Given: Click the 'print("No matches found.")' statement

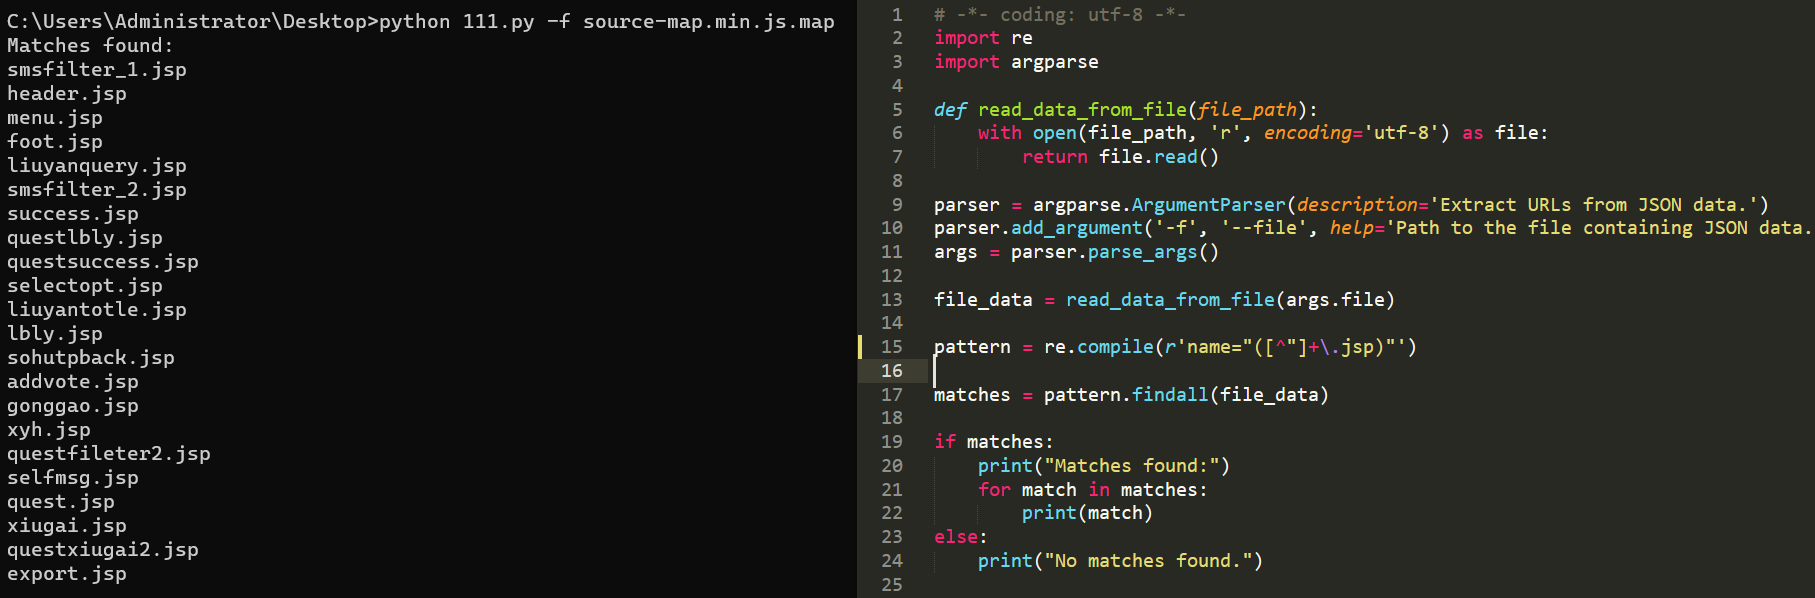Looking at the screenshot, I should pyautogui.click(x=1119, y=561).
